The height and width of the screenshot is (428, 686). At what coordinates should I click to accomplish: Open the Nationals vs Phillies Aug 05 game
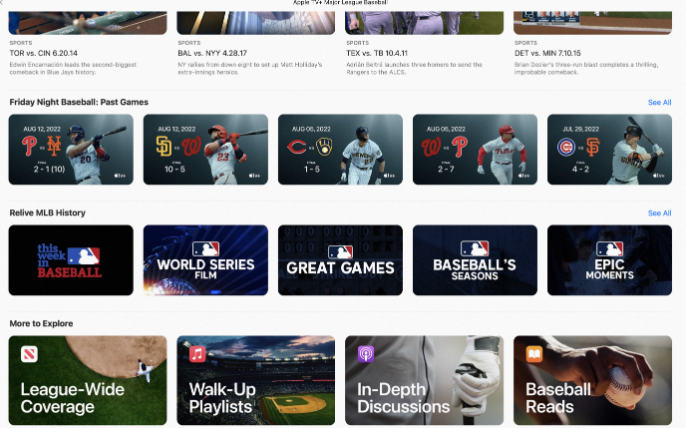point(475,149)
